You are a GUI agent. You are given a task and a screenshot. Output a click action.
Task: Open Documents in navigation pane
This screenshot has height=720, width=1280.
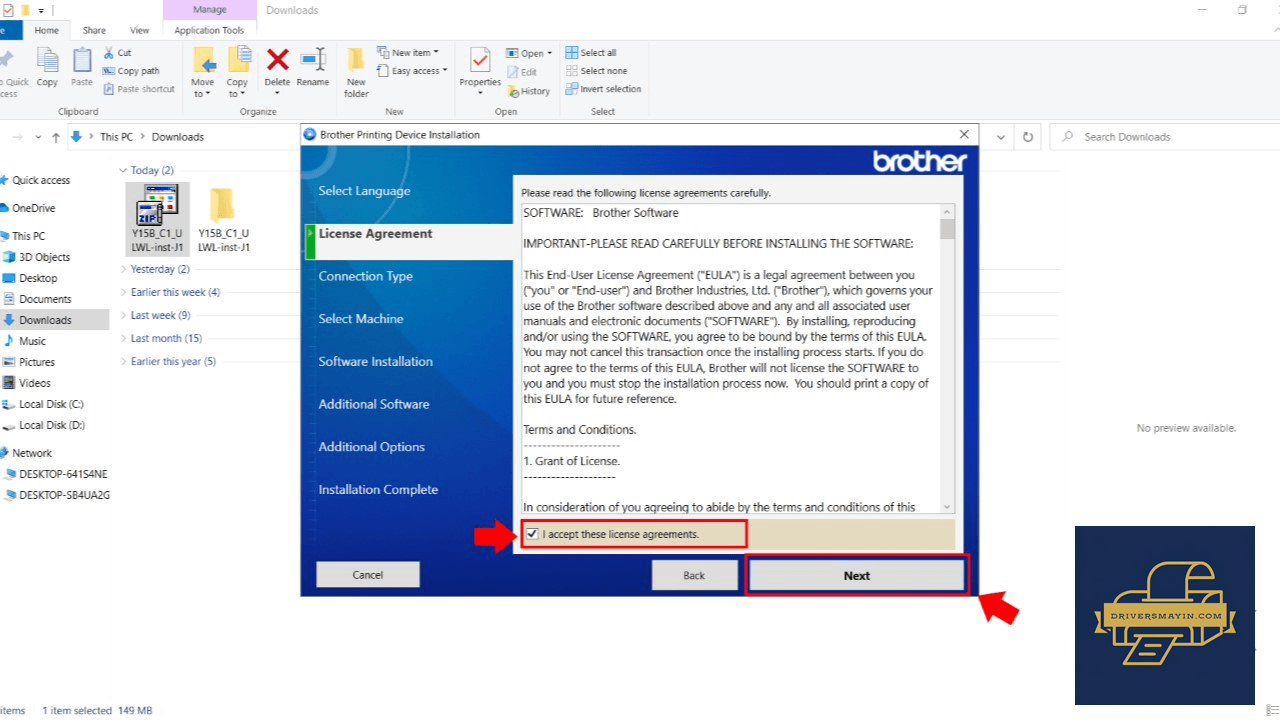point(45,299)
